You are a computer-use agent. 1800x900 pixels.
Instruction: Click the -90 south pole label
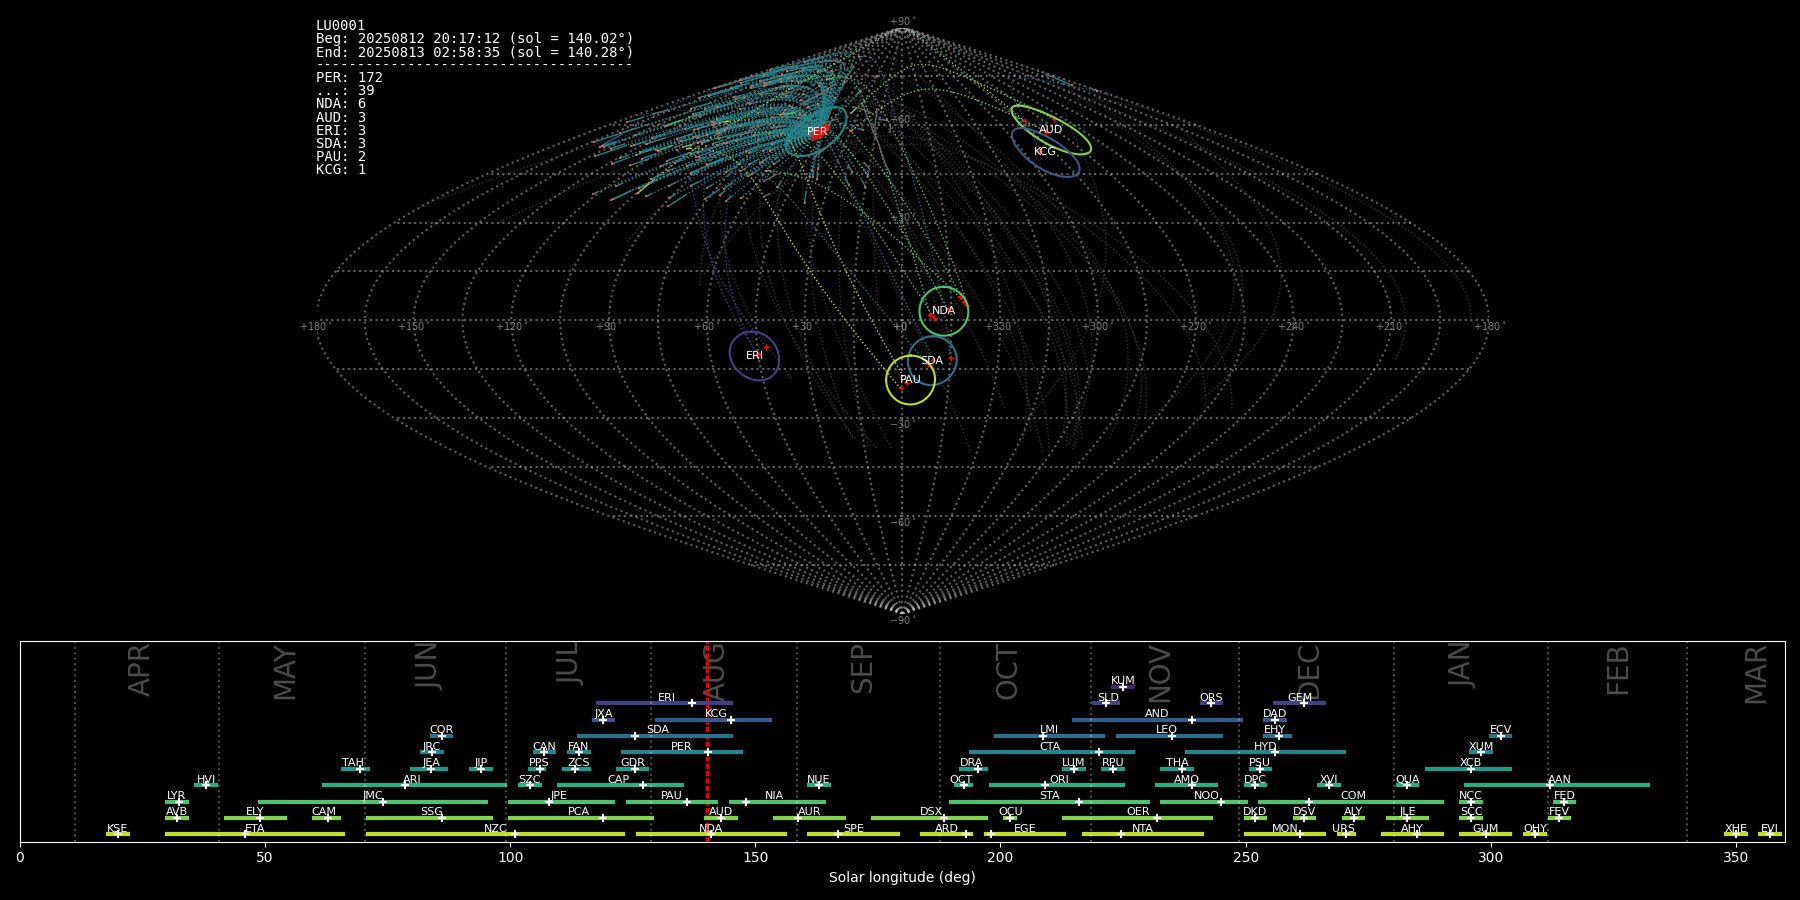click(x=902, y=621)
